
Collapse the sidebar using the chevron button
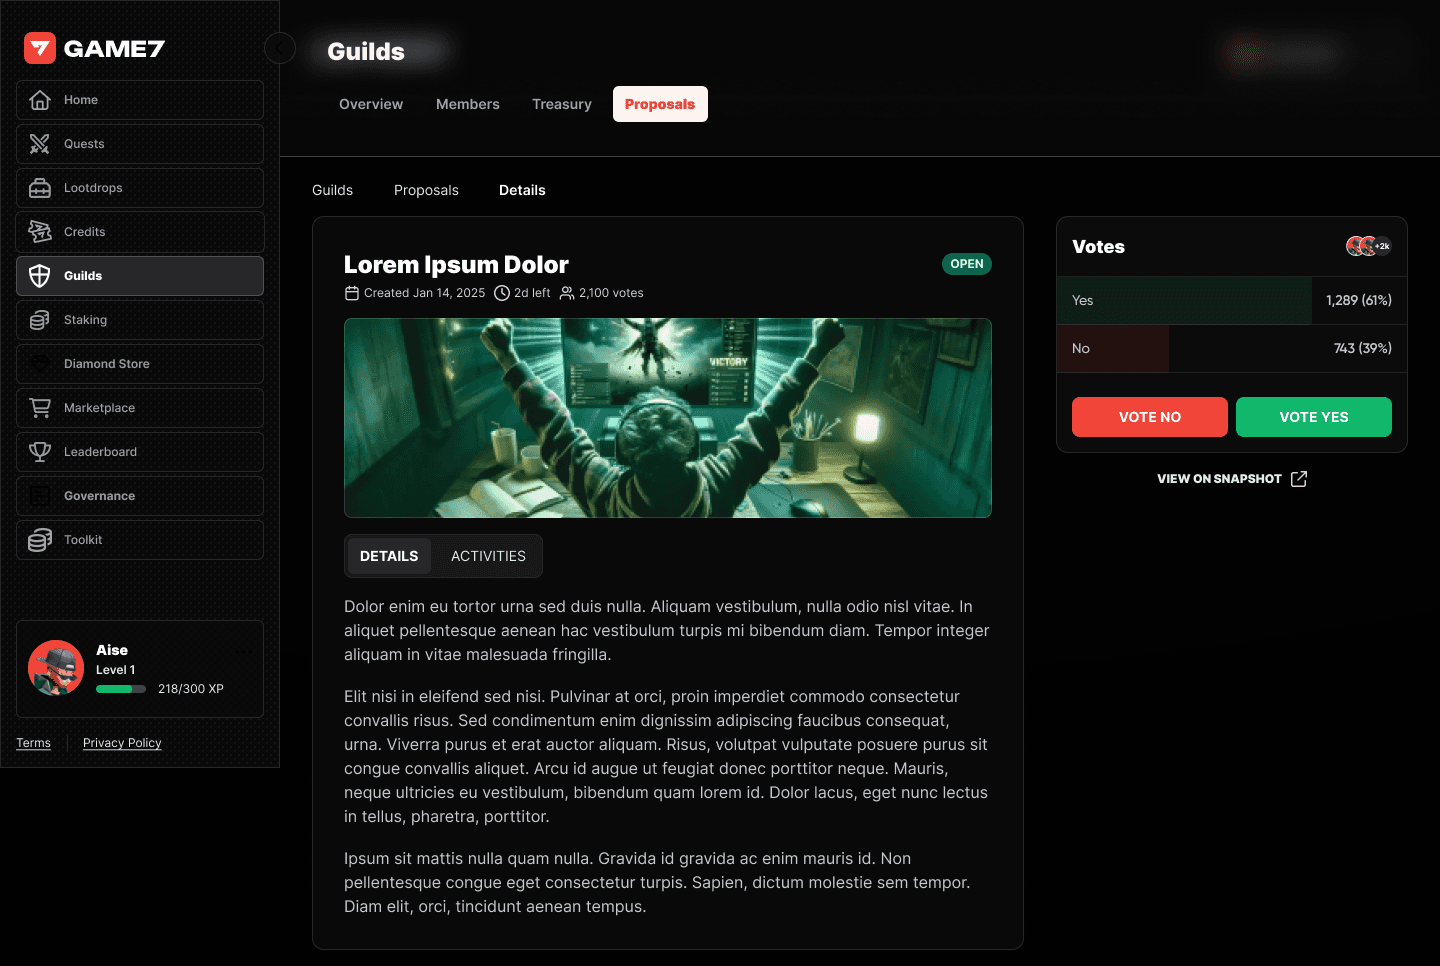pyautogui.click(x=280, y=48)
